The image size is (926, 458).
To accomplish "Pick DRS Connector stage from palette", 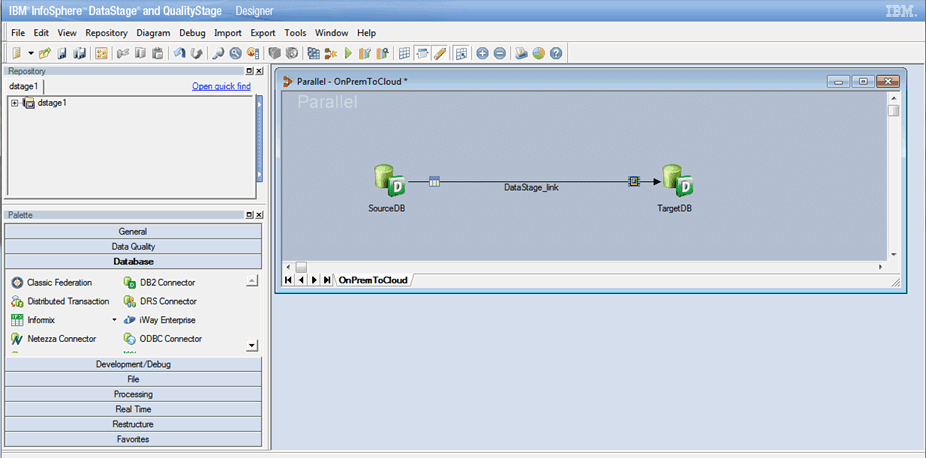I will [160, 302].
